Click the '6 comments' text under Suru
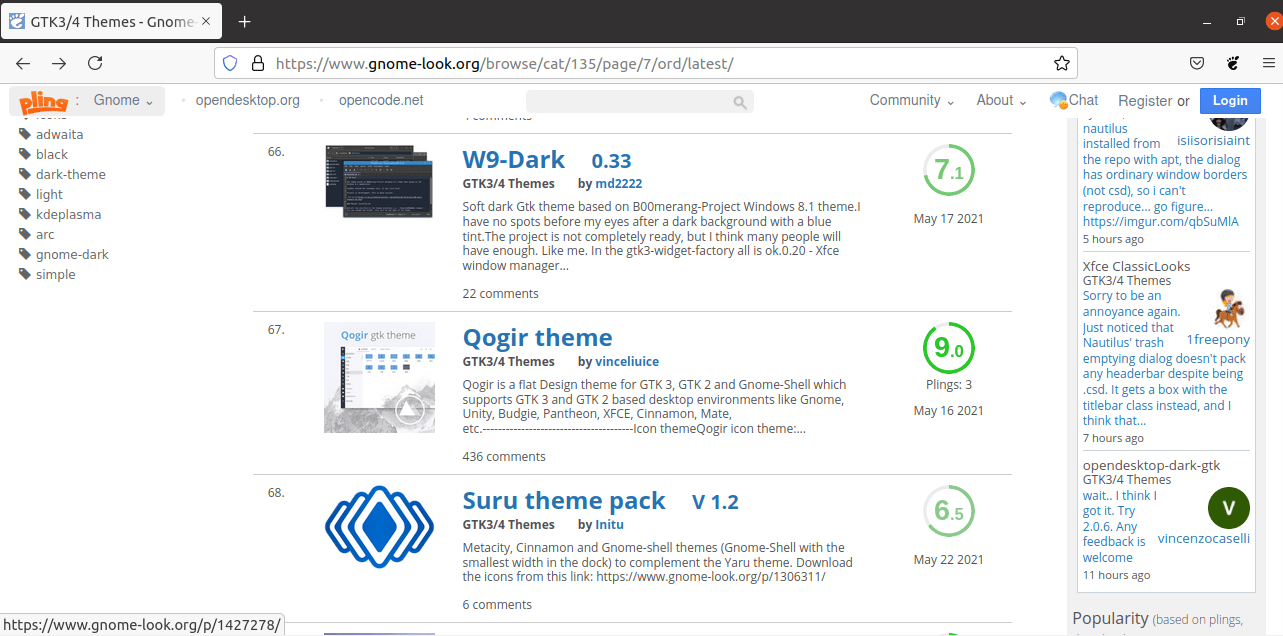This screenshot has height=636, width=1283. [x=497, y=604]
